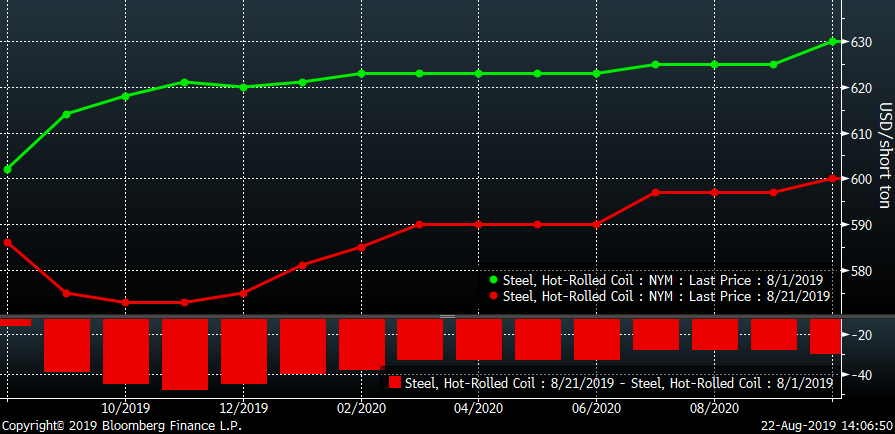Click the 04/2020 x-axis date label

[x=478, y=408]
